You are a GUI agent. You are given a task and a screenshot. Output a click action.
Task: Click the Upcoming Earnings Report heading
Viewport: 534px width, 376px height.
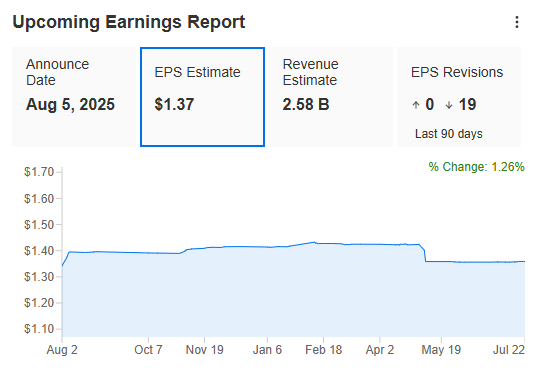point(129,23)
